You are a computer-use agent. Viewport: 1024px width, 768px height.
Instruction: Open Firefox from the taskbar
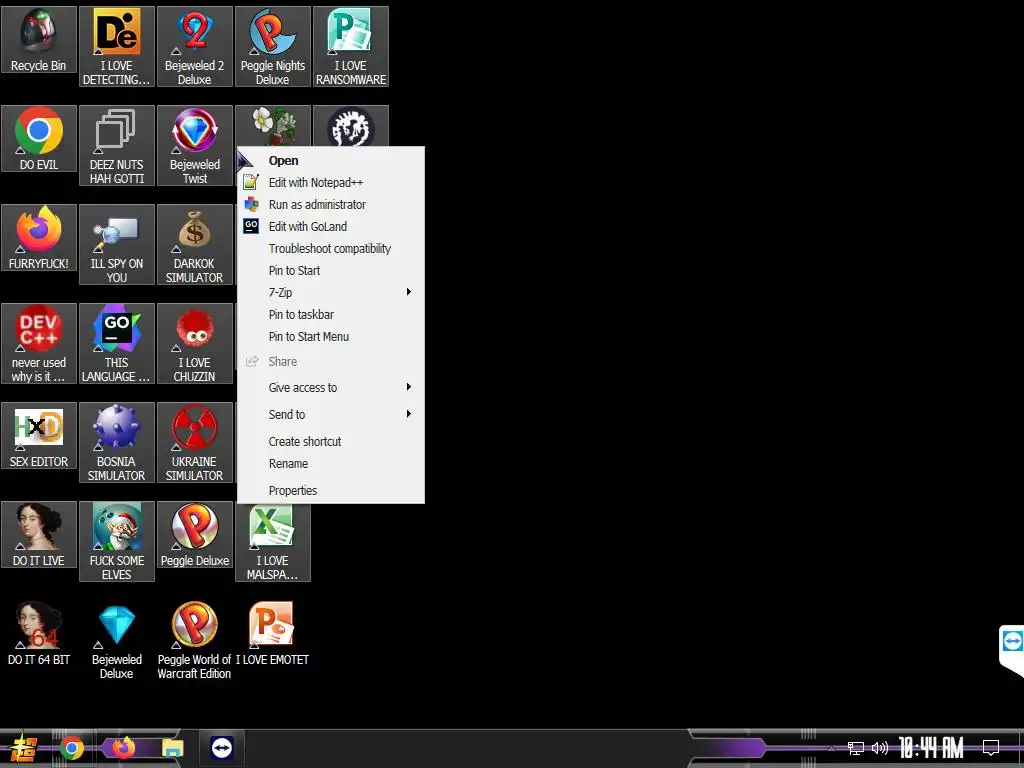click(123, 748)
